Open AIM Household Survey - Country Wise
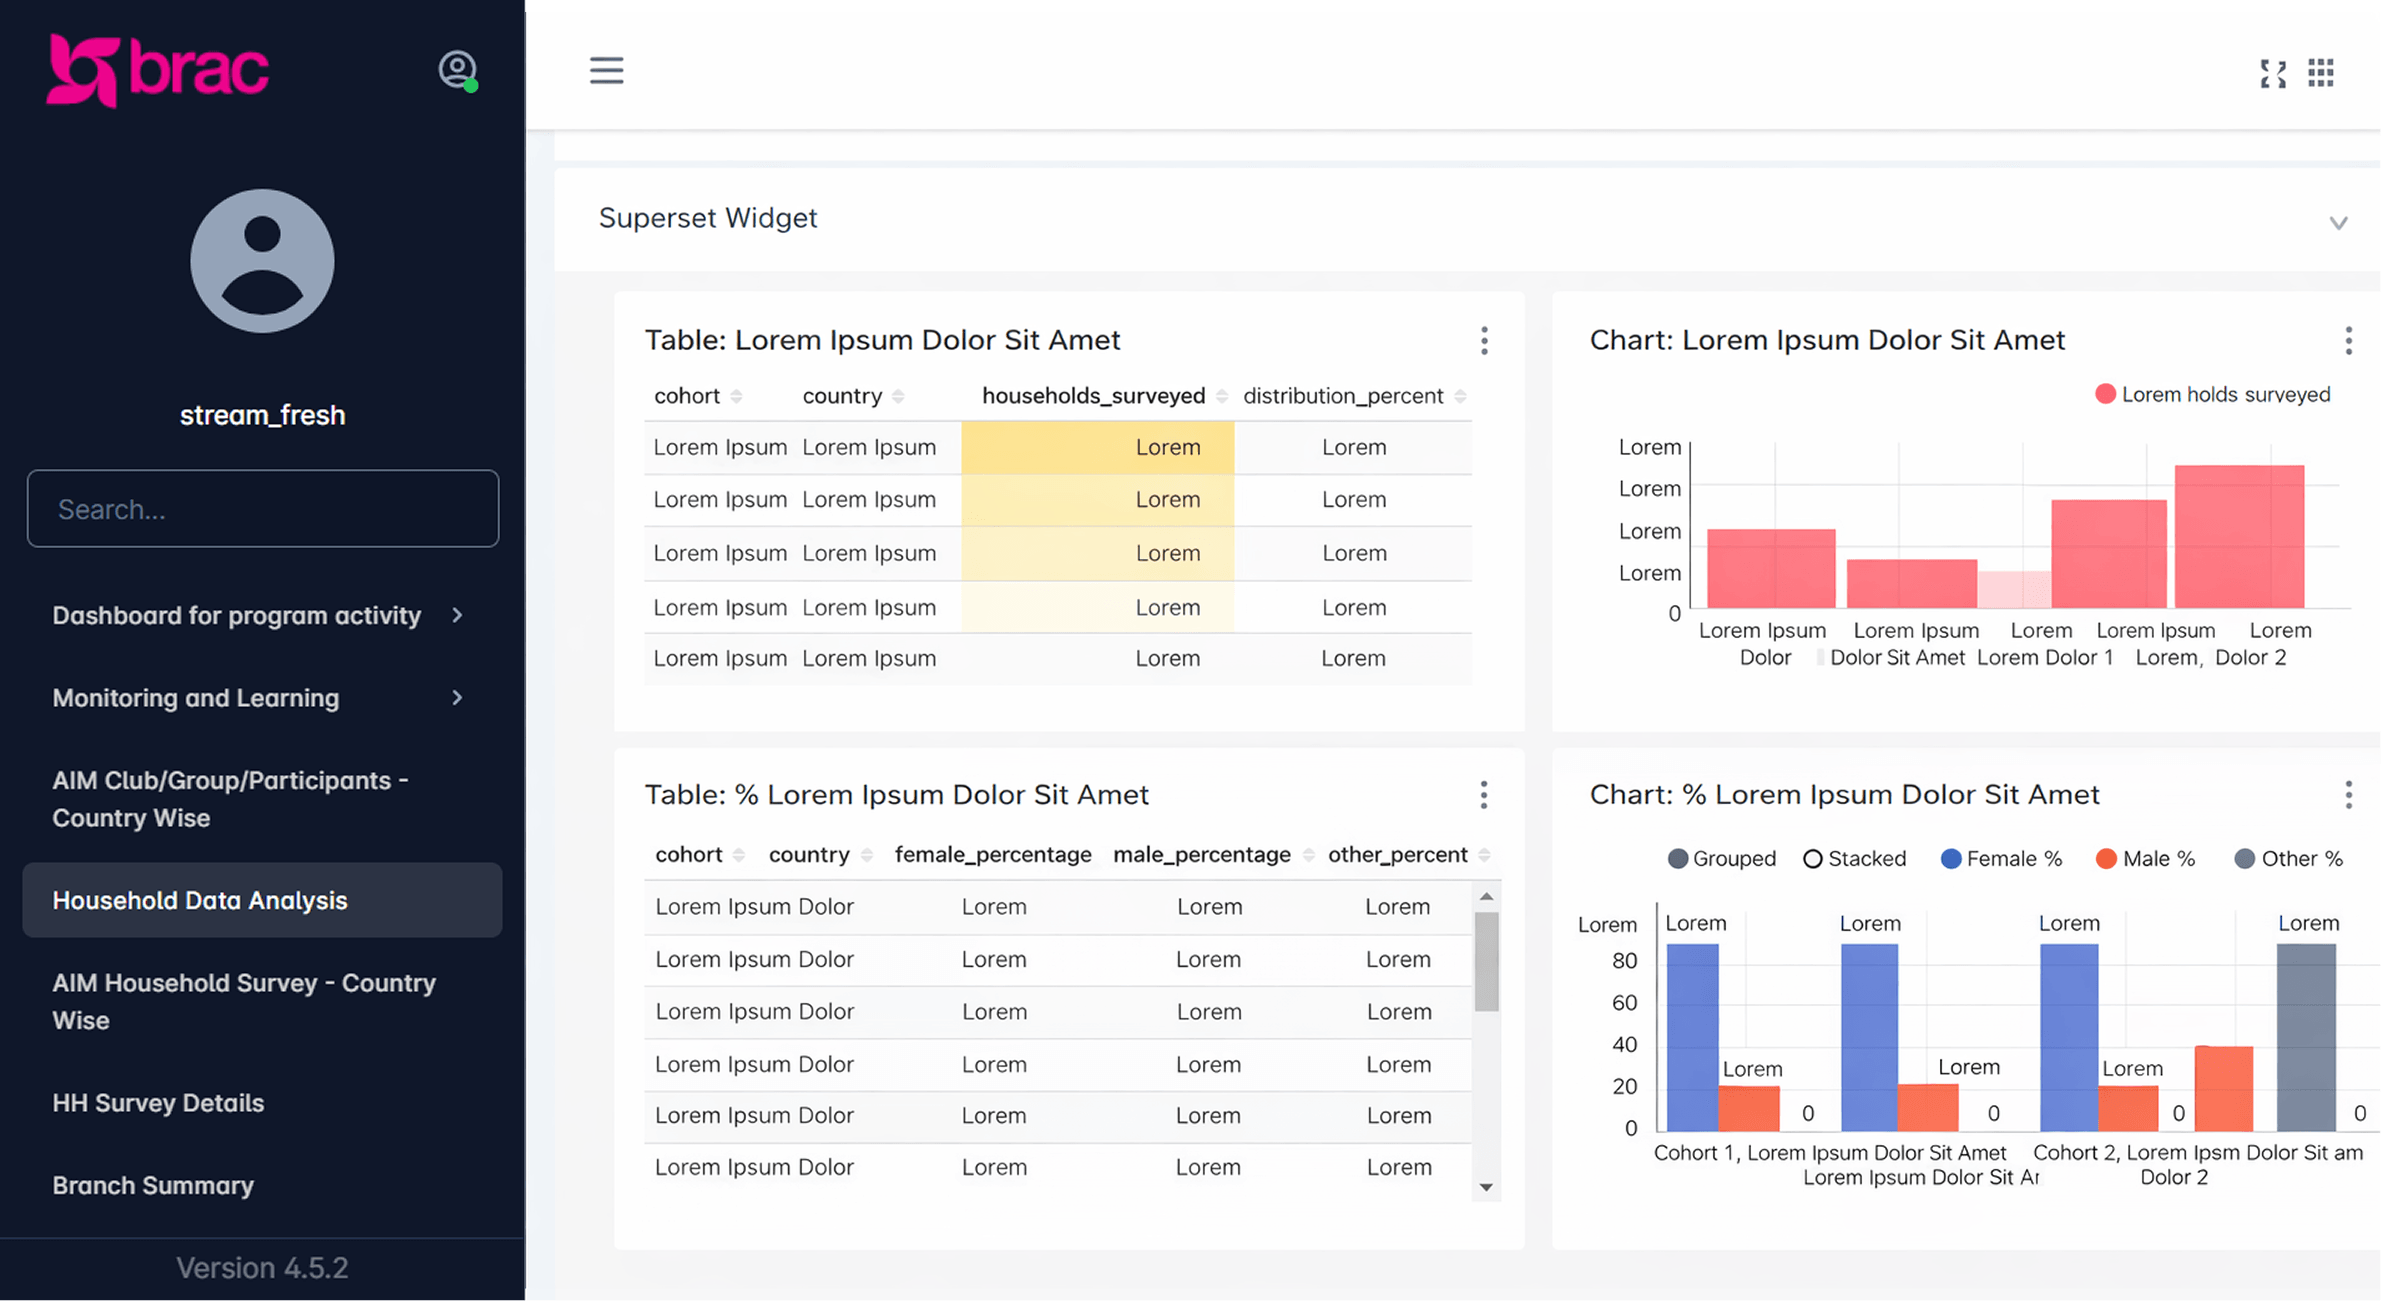The image size is (2381, 1301). pos(244,1001)
